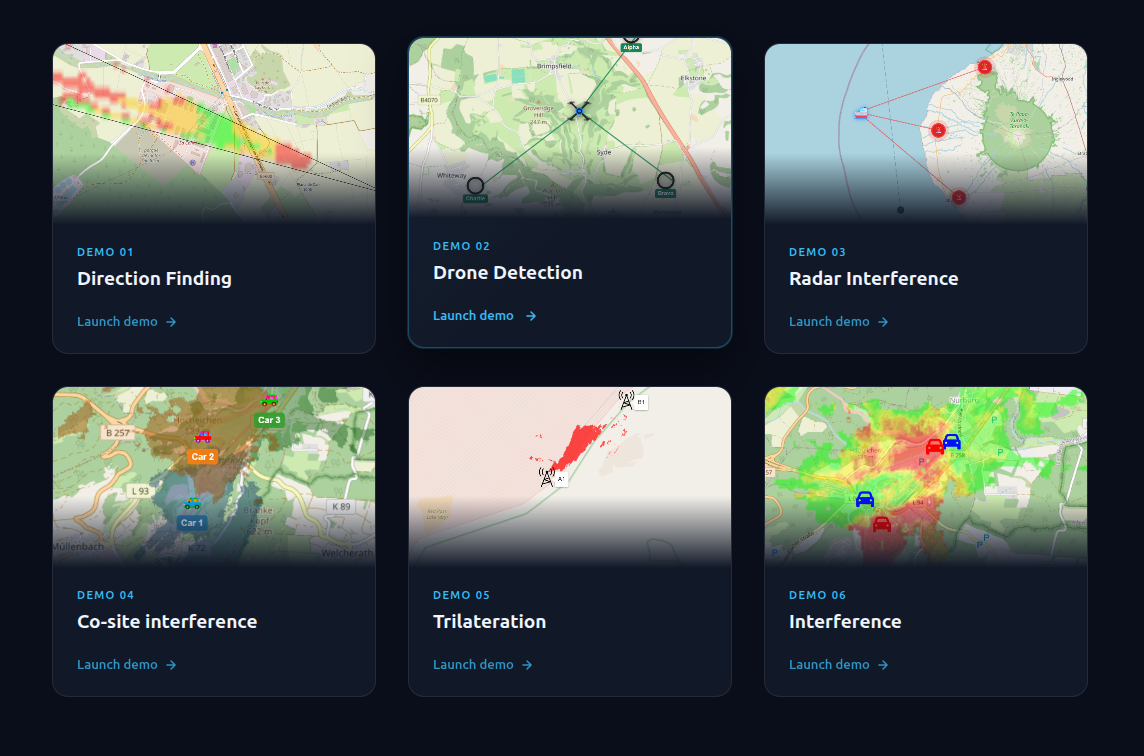This screenshot has width=1144, height=756.
Task: Open the Direction Finding map thumbnail
Action: pyautogui.click(x=214, y=133)
